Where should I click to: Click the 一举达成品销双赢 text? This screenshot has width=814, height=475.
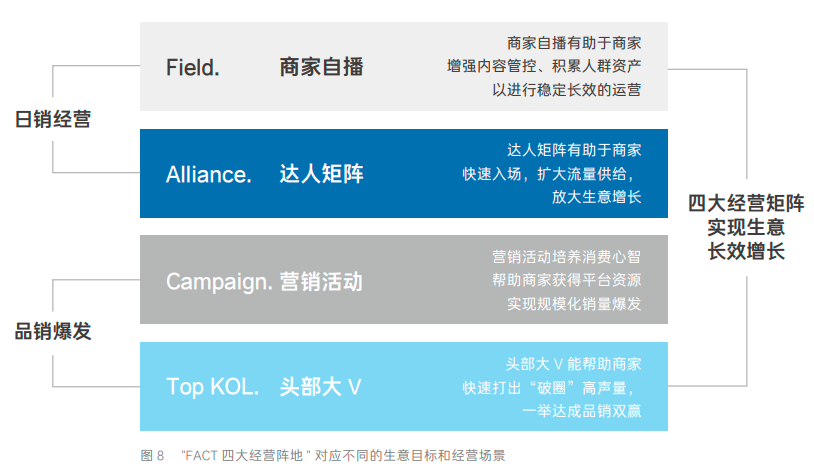pyautogui.click(x=581, y=411)
